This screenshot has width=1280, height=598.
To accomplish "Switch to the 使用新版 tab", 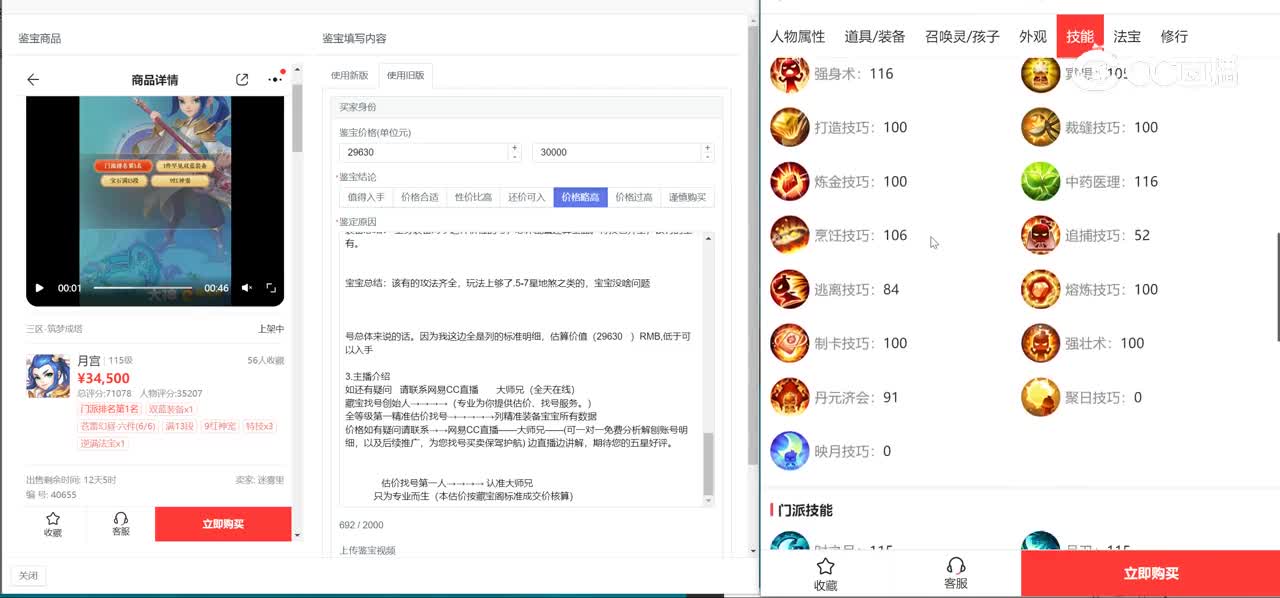I will tap(350, 75).
